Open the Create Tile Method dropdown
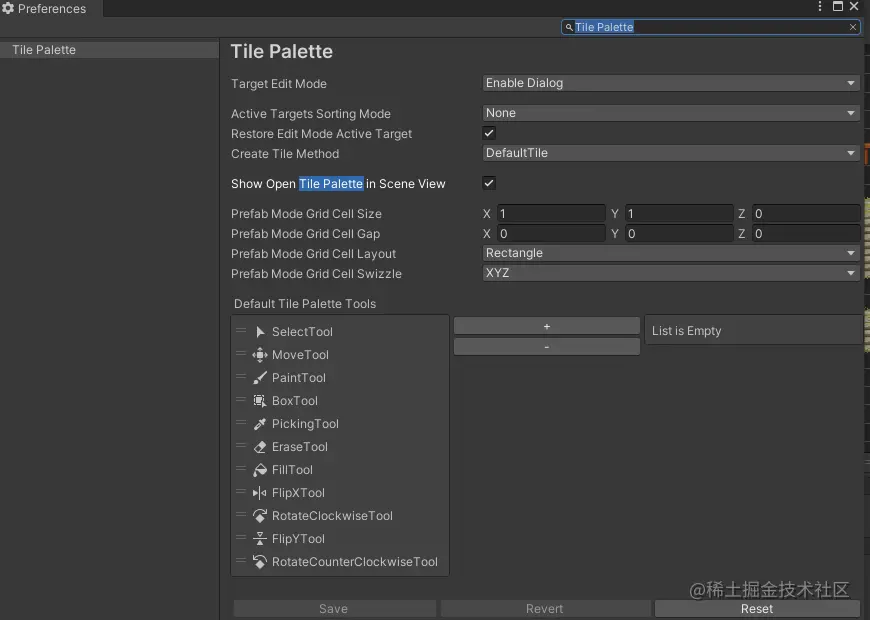Screen dimensions: 870x620 671,153
